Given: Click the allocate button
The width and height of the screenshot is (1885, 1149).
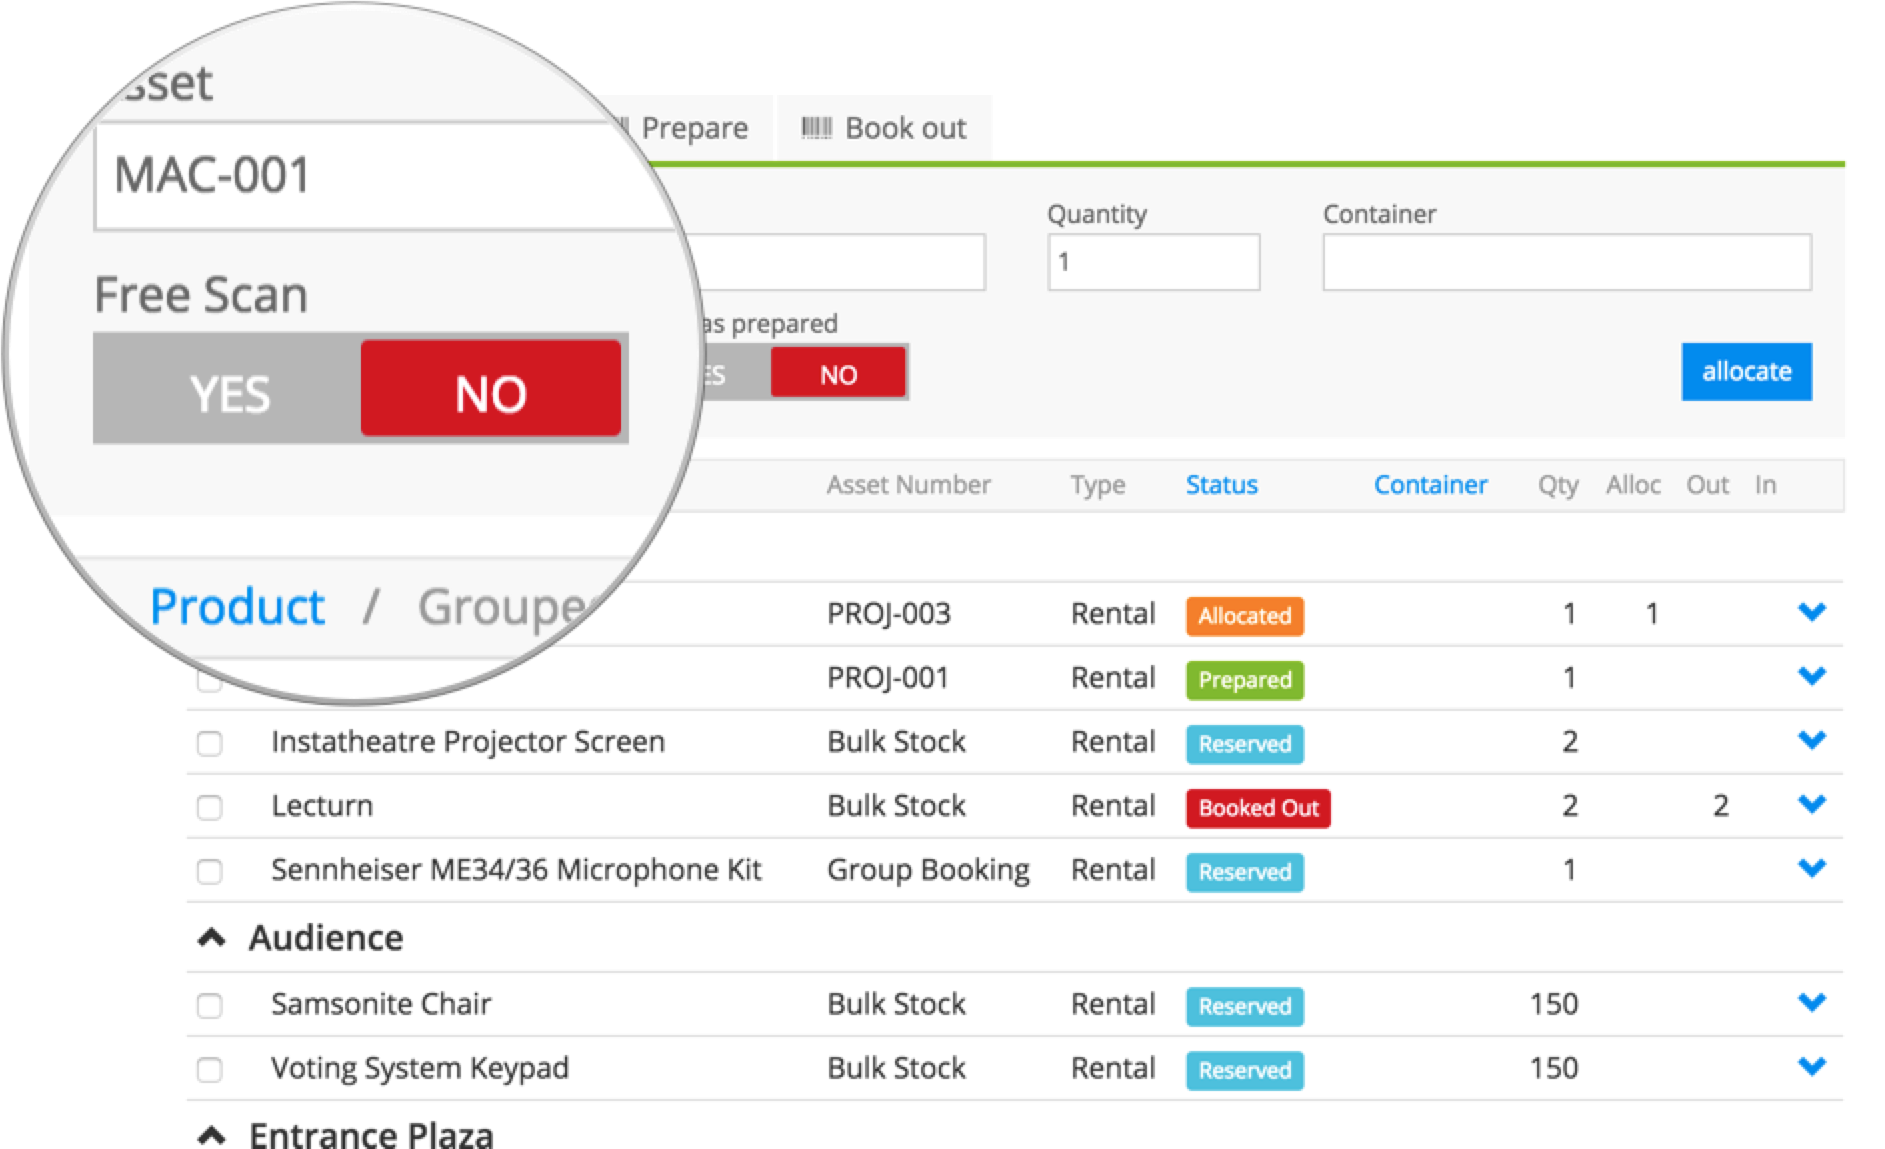Looking at the screenshot, I should tap(1746, 371).
